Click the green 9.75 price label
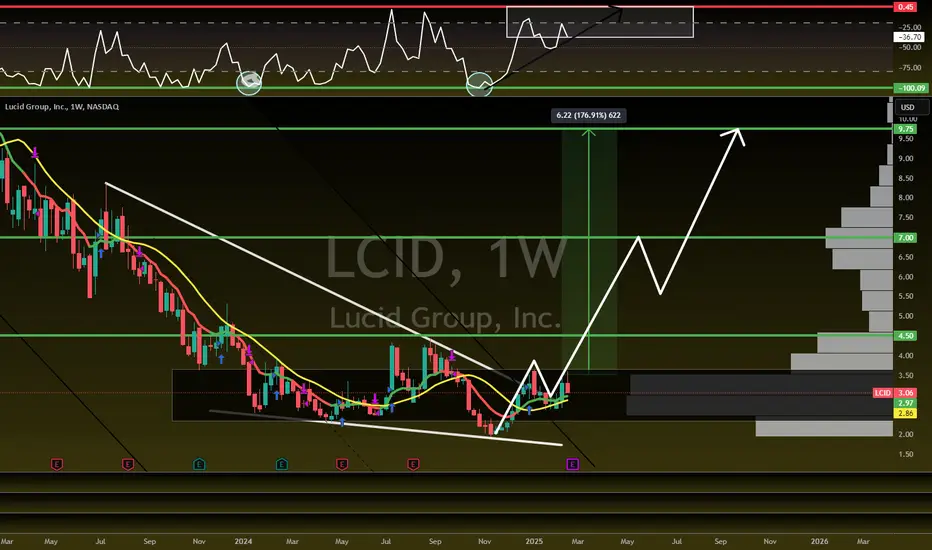The height and width of the screenshot is (550, 932). (906, 129)
